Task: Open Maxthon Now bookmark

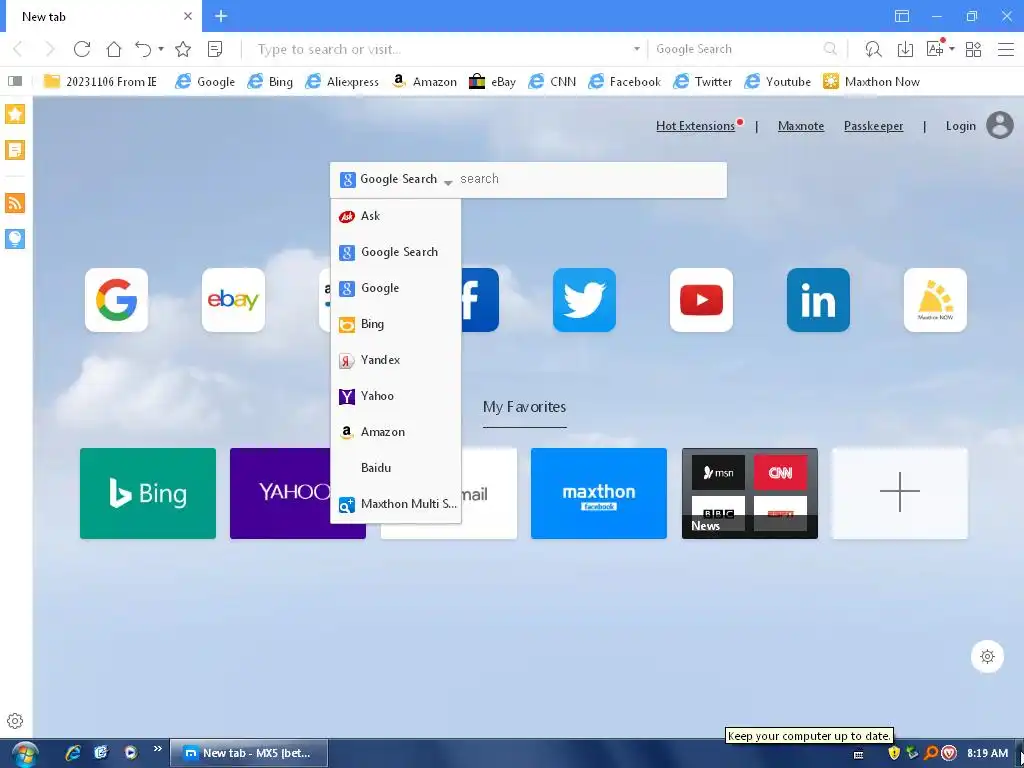Action: coord(871,82)
